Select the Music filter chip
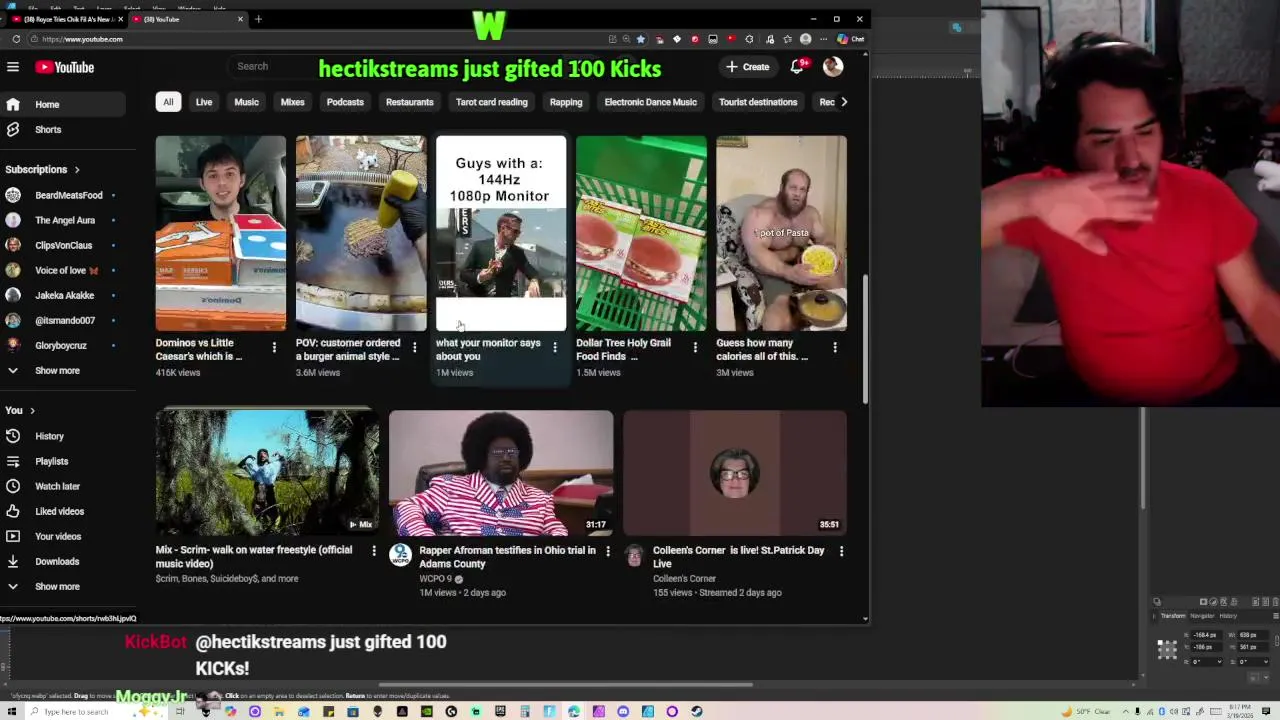 (x=246, y=102)
